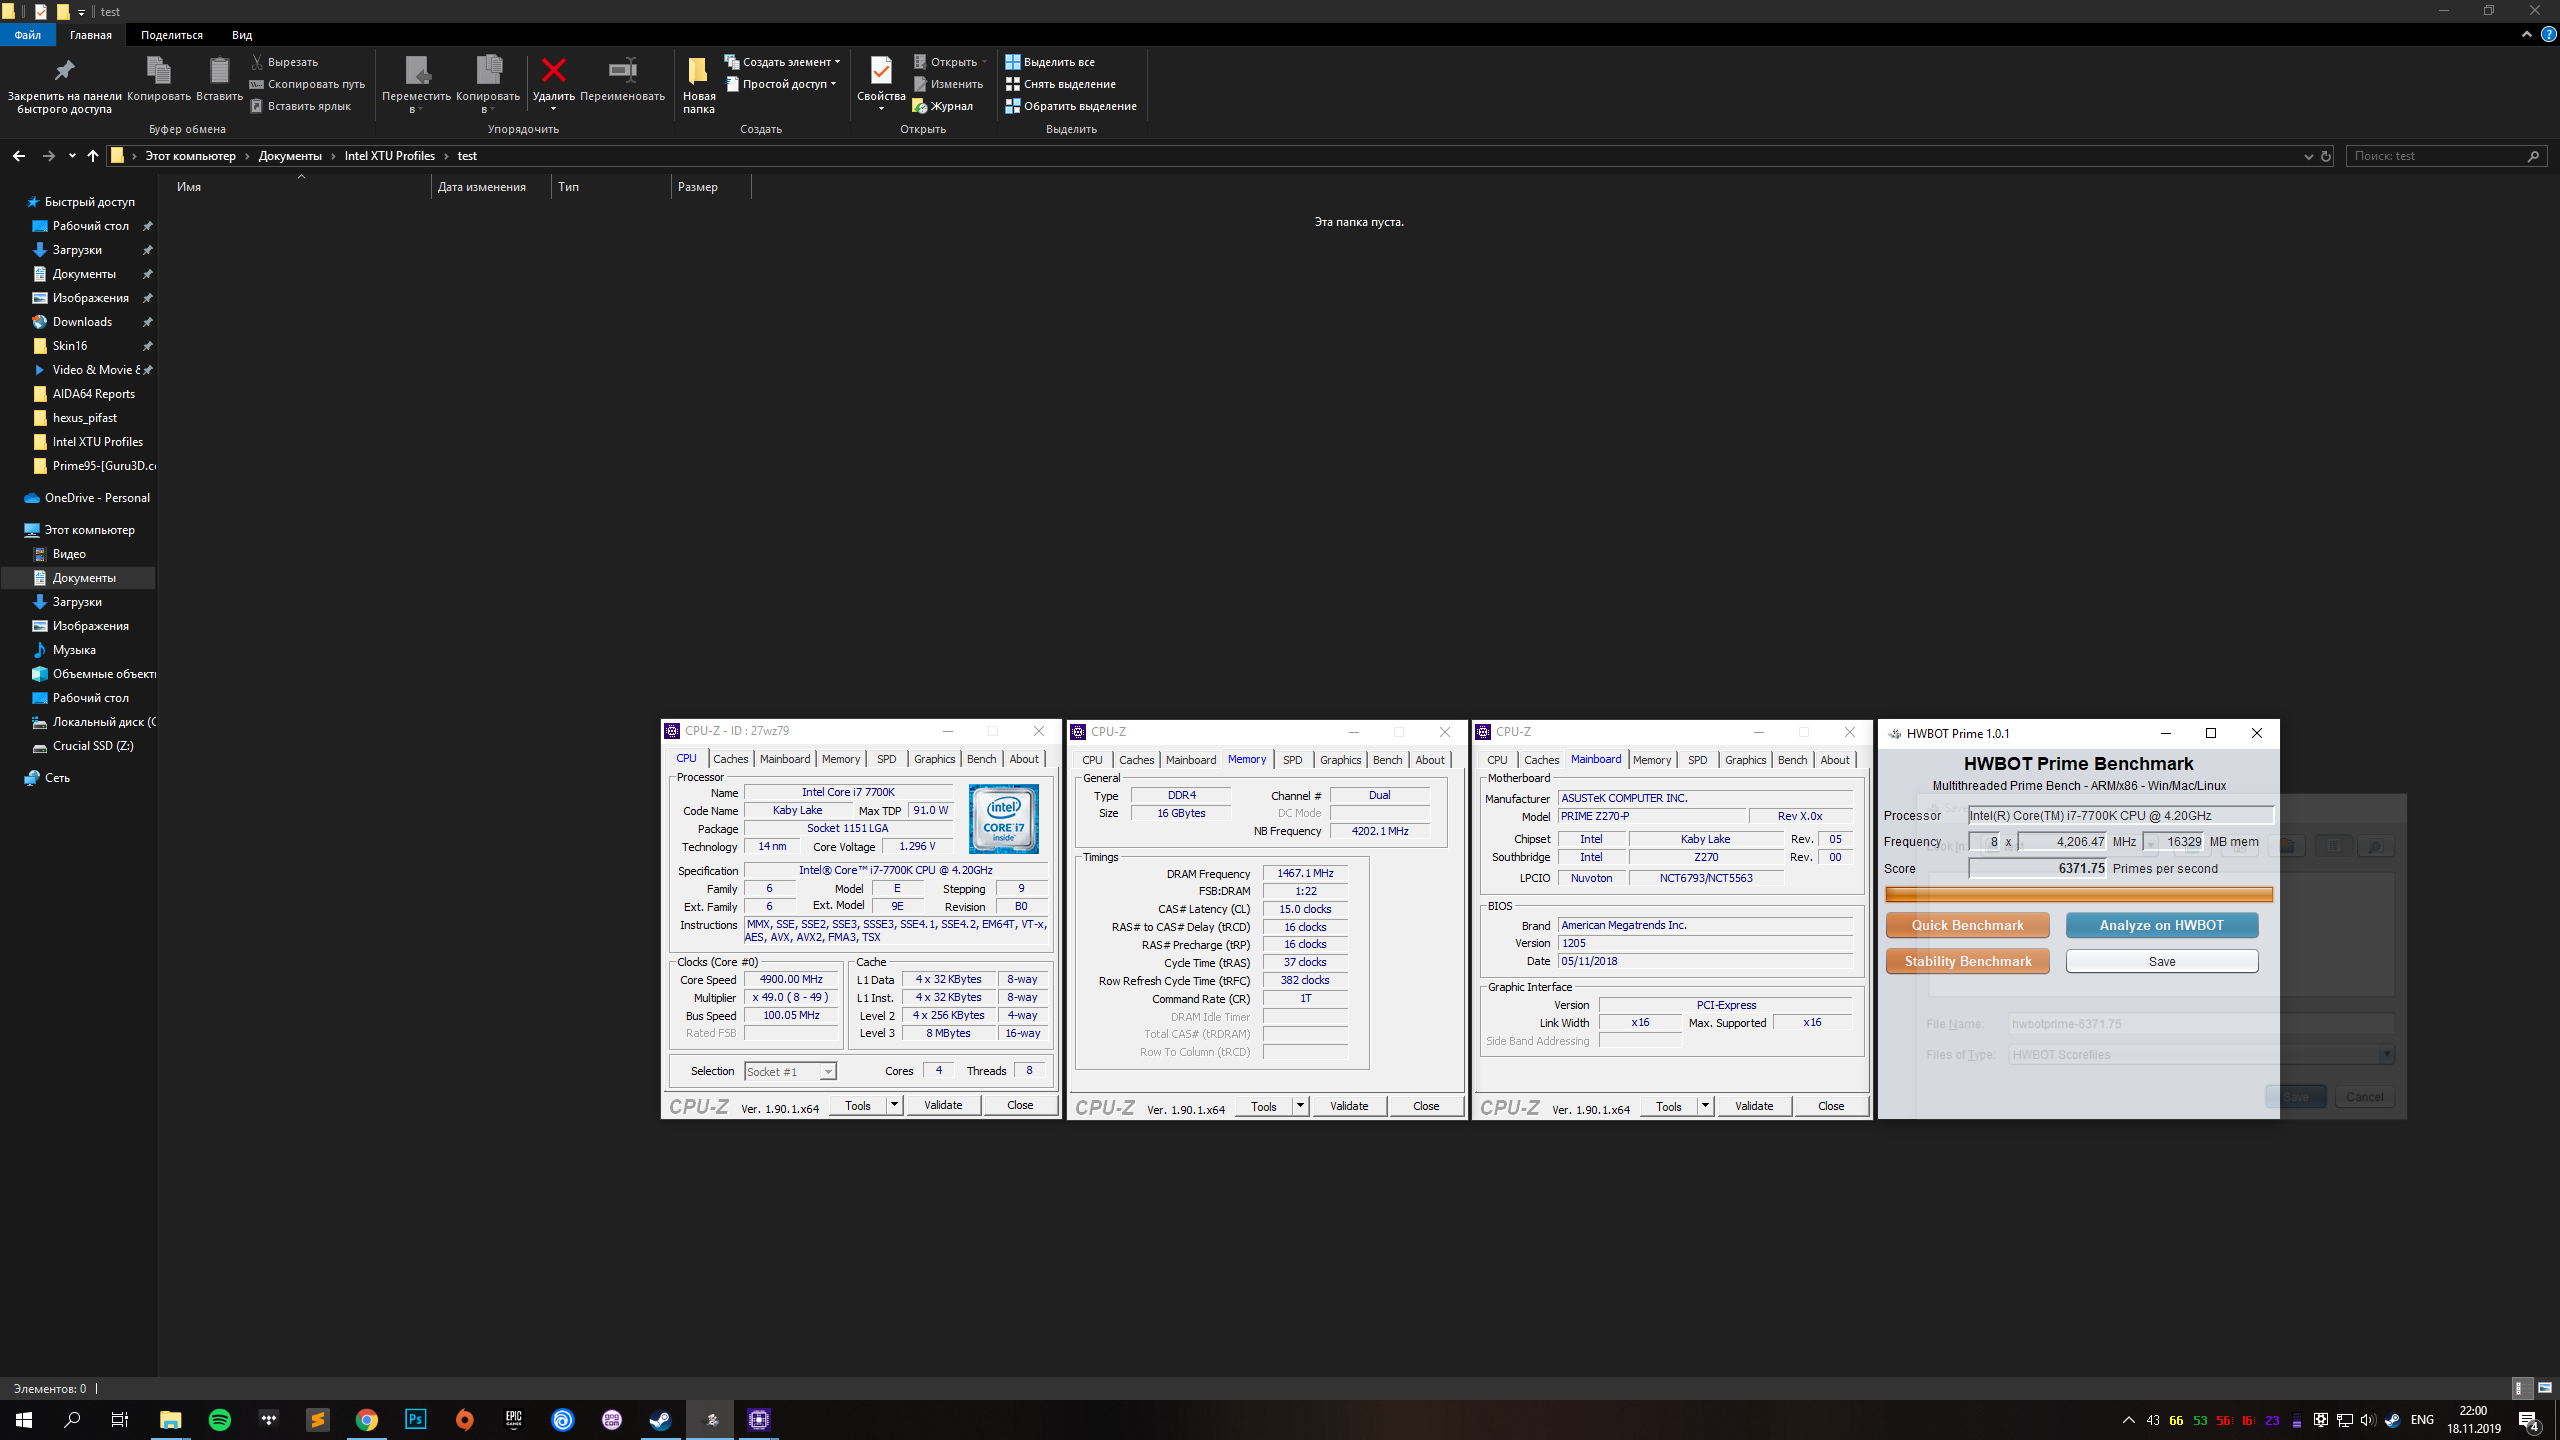Open taskbar search magnifier
The height and width of the screenshot is (1440, 2560).
pyautogui.click(x=72, y=1419)
